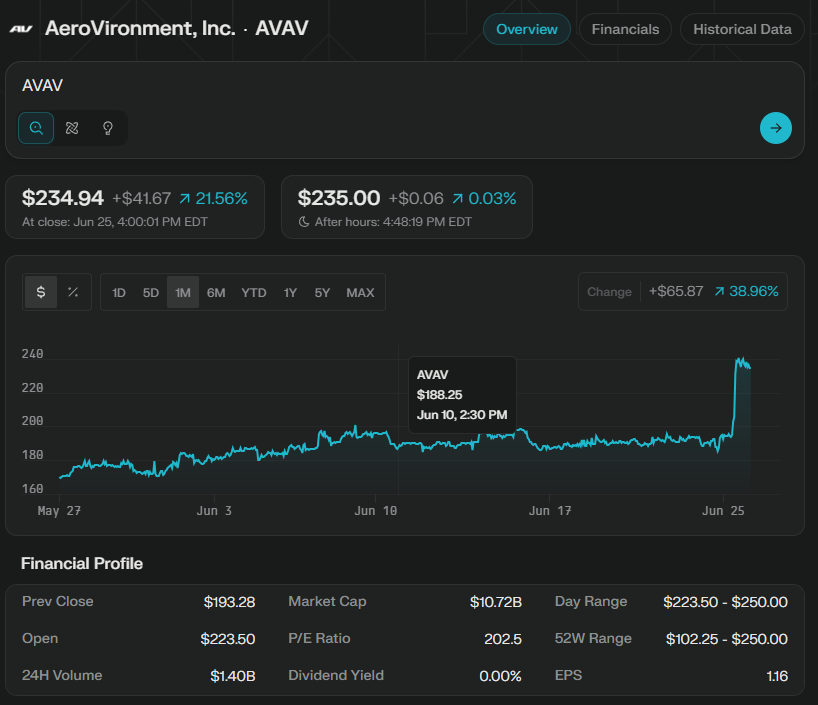
Task: Open the Financials tab
Action: point(625,29)
